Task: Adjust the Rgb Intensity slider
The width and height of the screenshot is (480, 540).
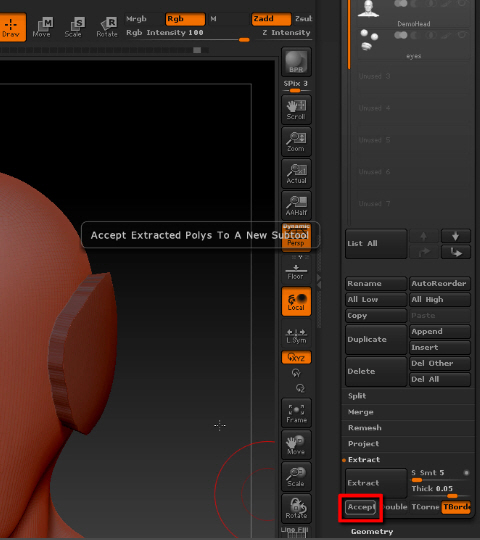Action: click(187, 35)
